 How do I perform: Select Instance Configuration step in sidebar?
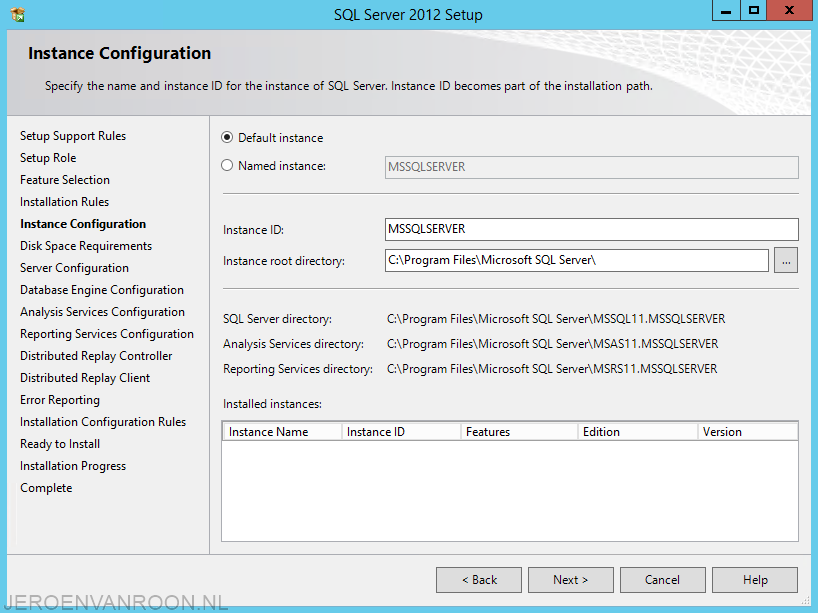click(x=83, y=224)
